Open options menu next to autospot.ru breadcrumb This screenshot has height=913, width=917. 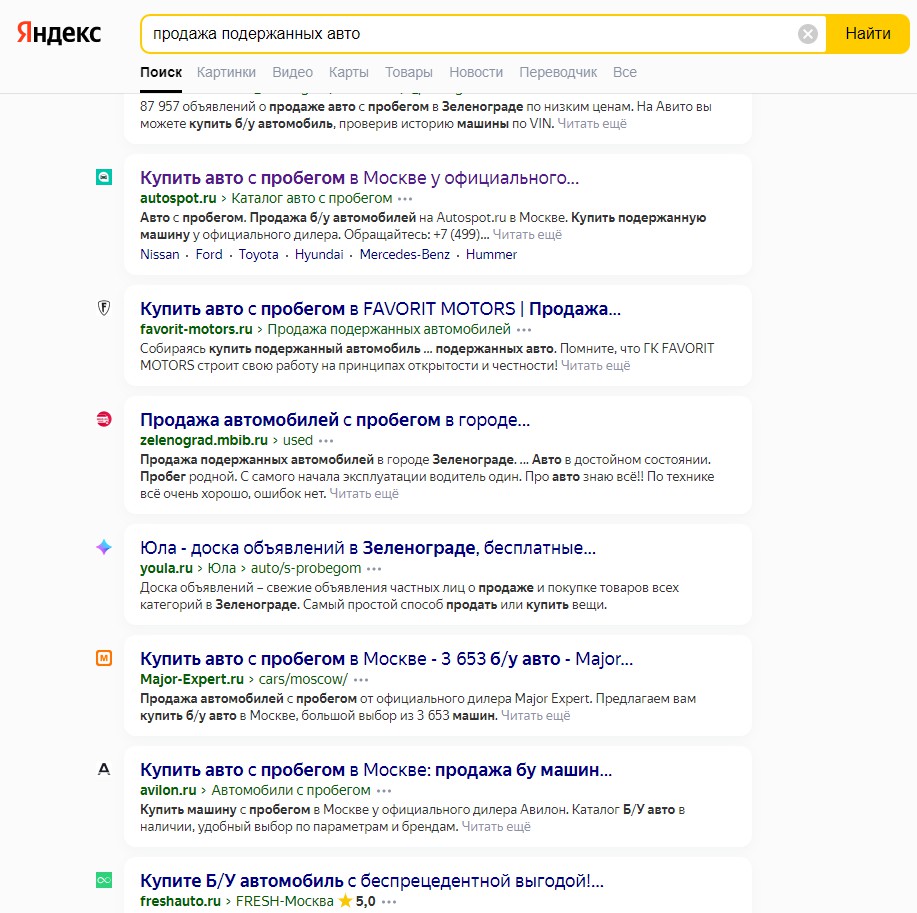(x=405, y=199)
